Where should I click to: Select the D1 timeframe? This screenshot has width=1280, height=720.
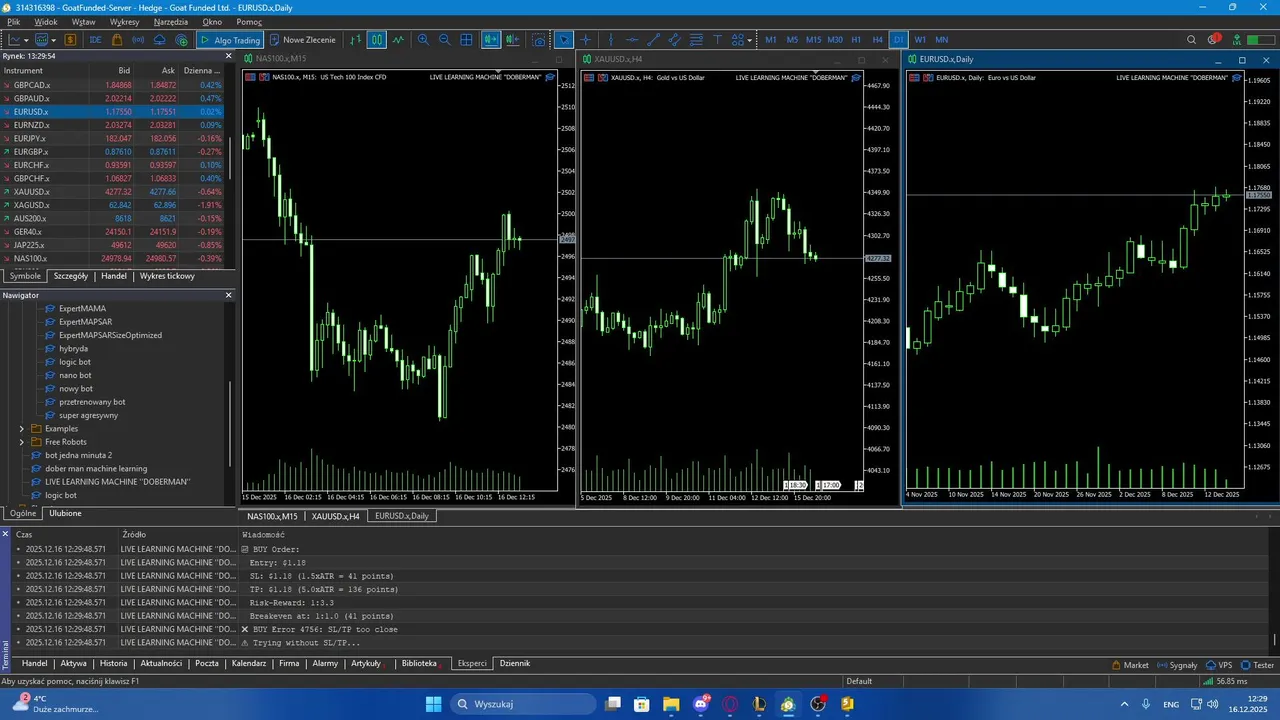click(899, 40)
